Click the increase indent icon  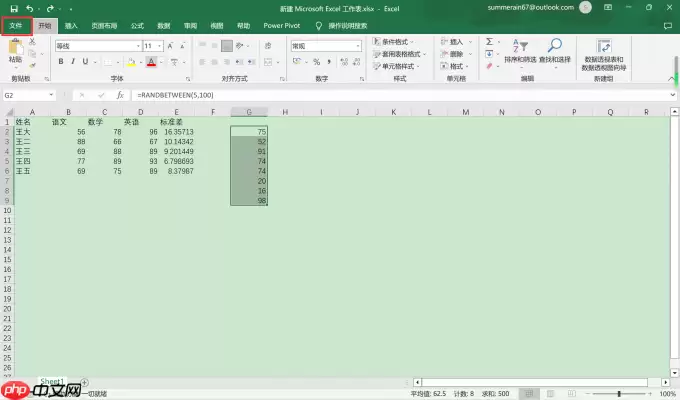point(252,62)
